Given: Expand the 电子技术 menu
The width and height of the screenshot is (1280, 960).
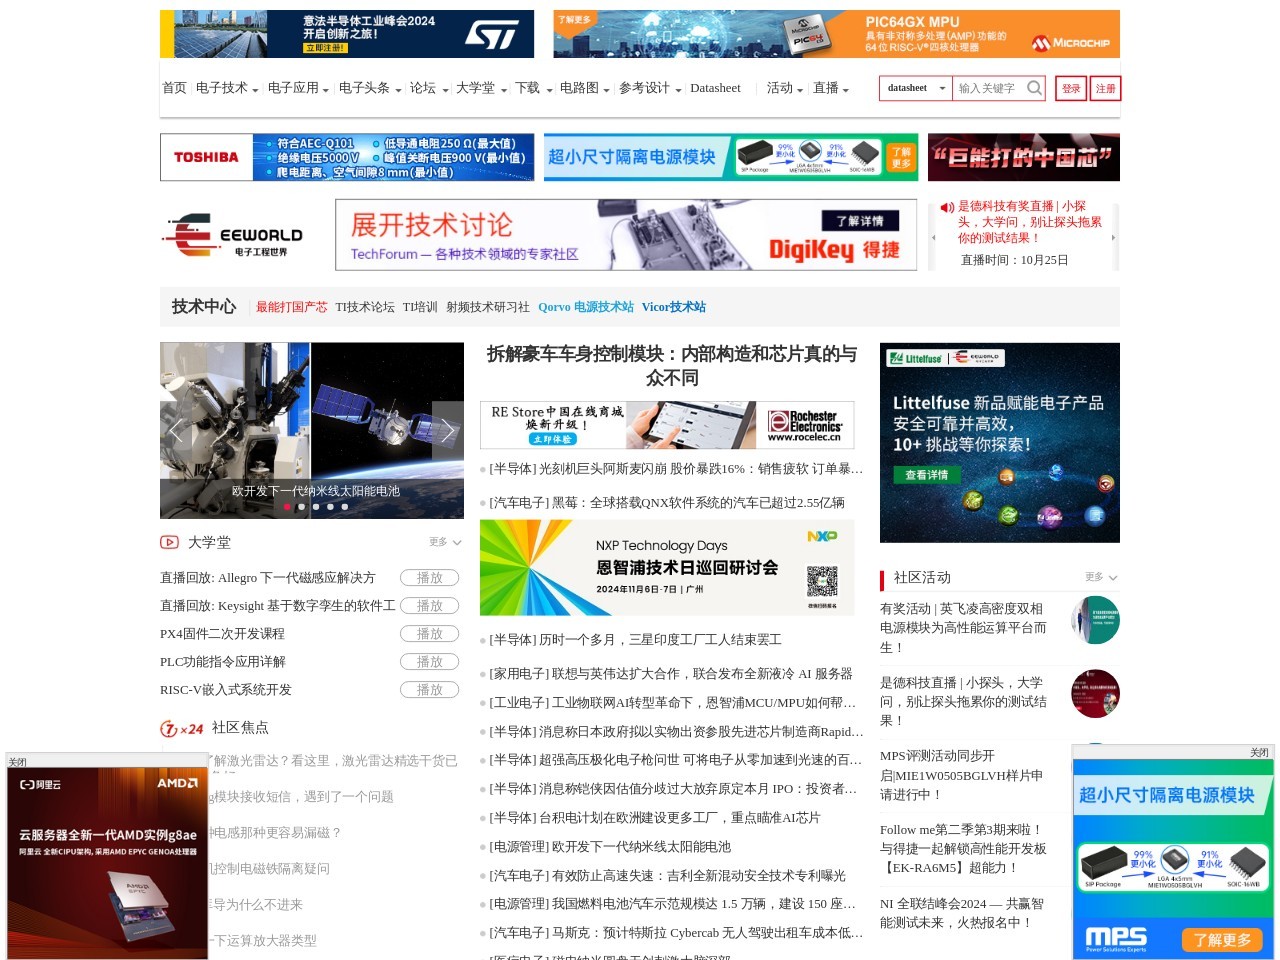Looking at the screenshot, I should (226, 88).
